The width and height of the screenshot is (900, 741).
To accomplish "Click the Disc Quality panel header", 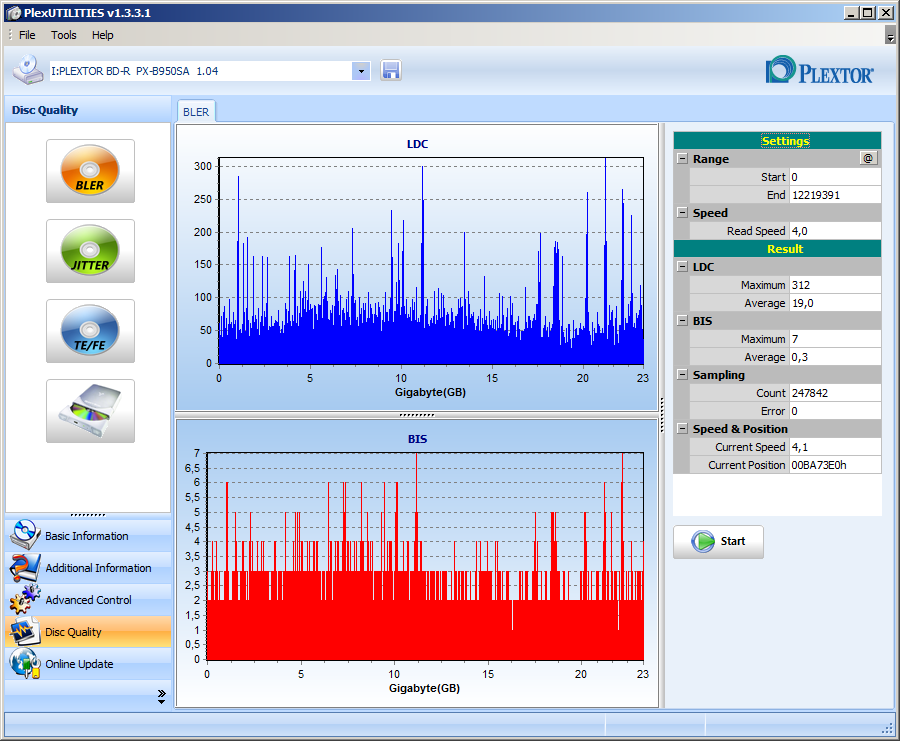I will click(88, 110).
